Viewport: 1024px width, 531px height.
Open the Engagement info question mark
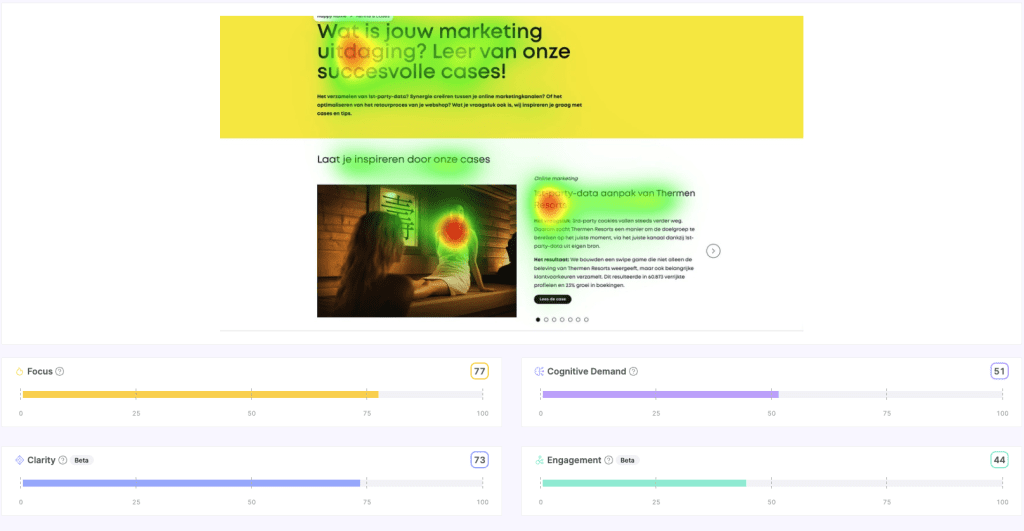pos(609,460)
